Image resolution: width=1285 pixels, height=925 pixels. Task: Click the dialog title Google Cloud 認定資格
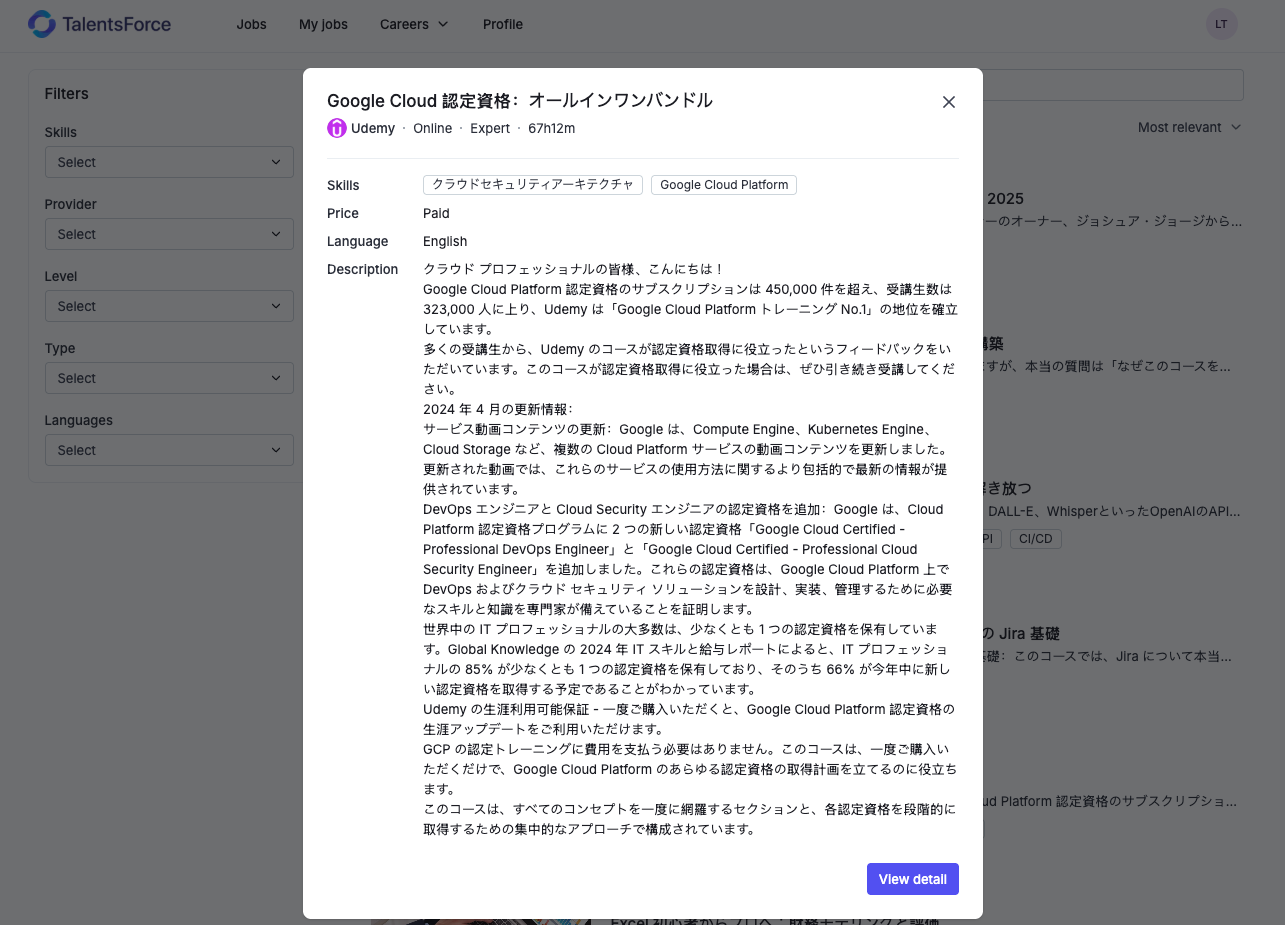[520, 100]
